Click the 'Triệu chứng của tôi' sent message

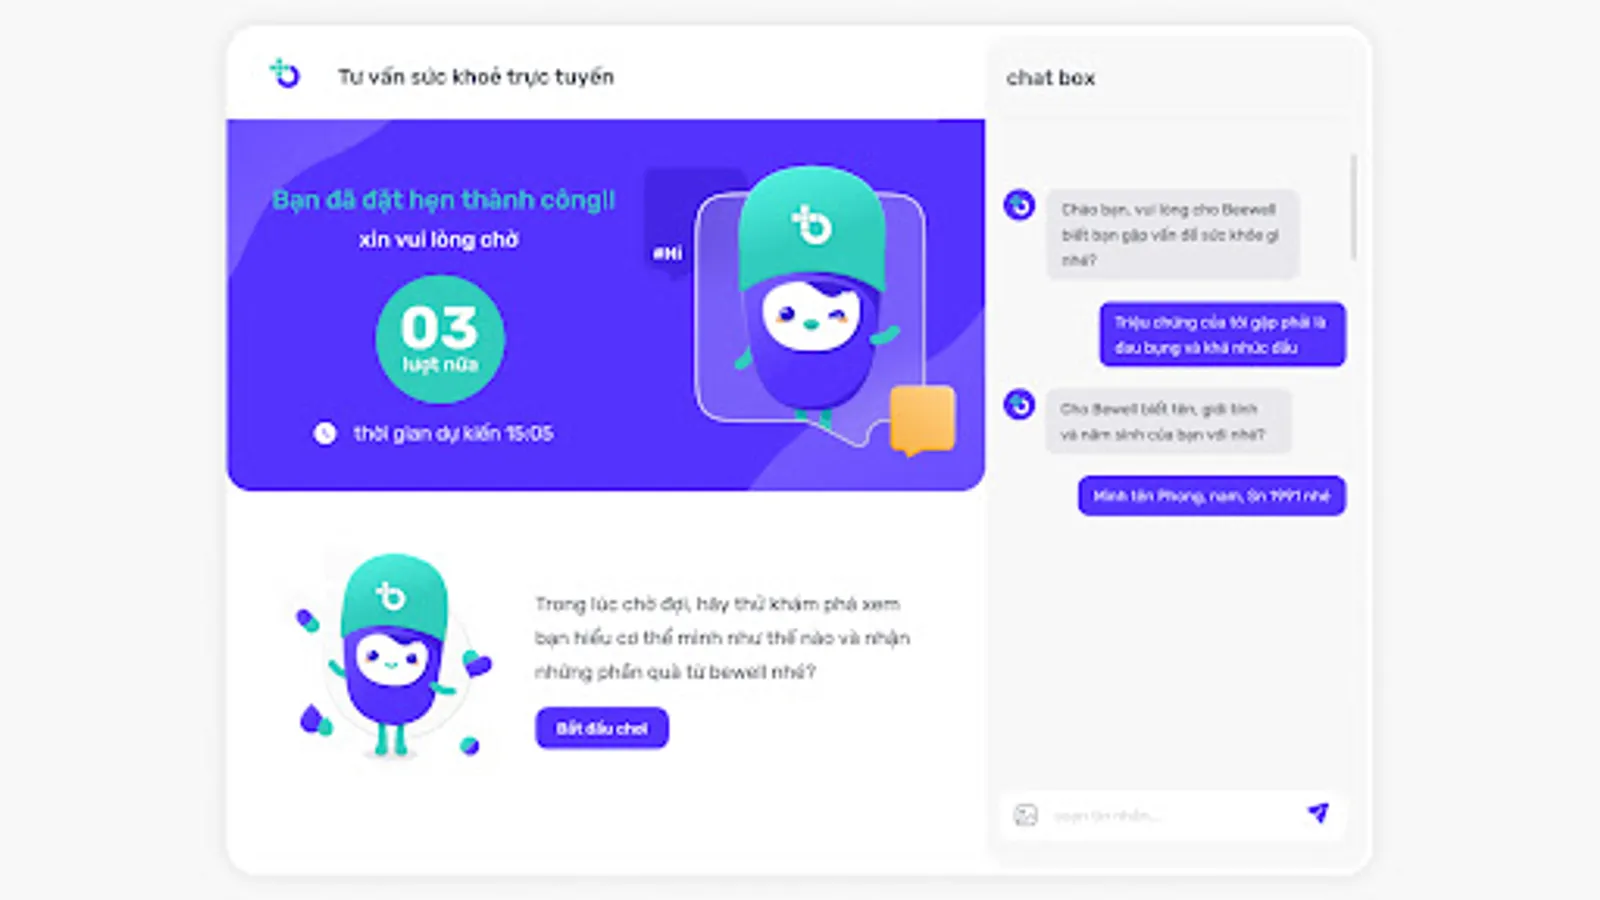1222,334
